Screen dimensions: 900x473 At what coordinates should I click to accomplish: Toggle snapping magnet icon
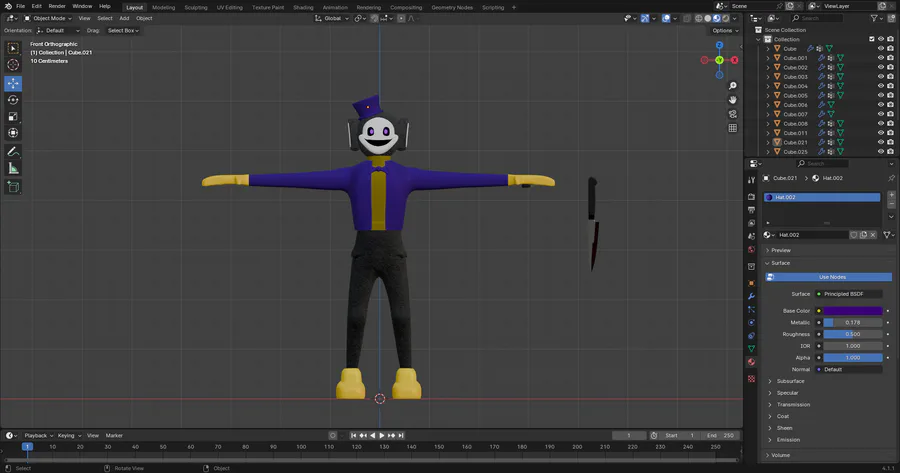pos(374,18)
